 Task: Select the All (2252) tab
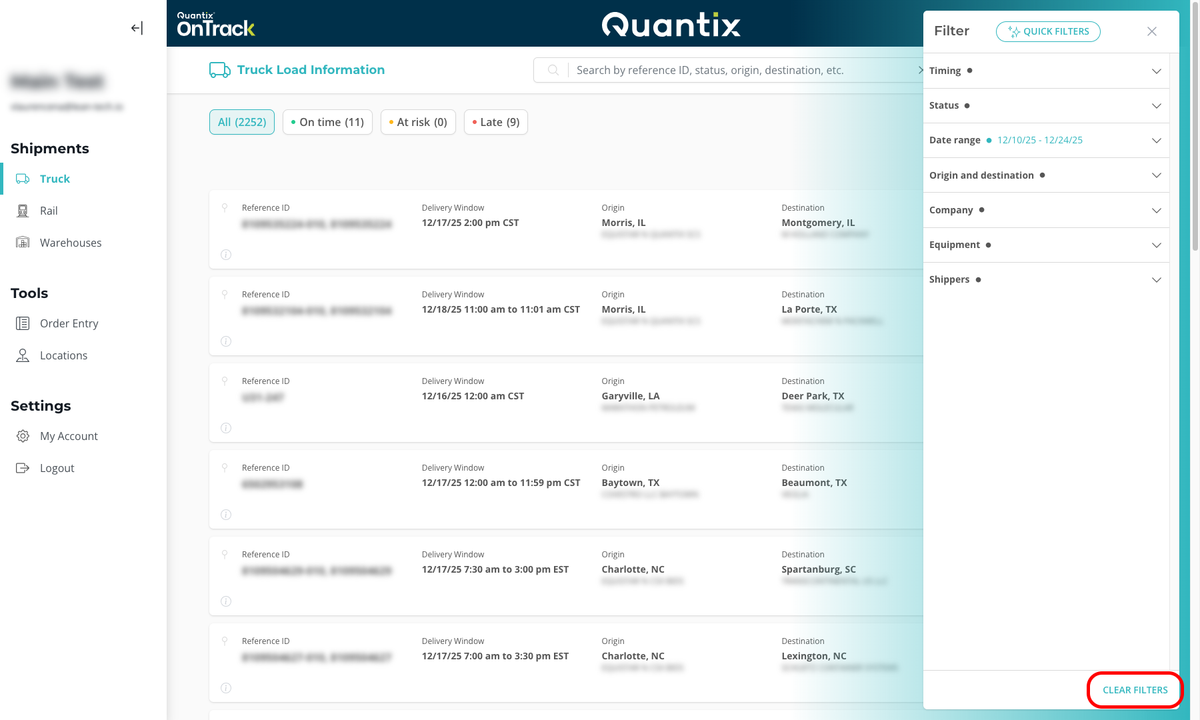242,122
